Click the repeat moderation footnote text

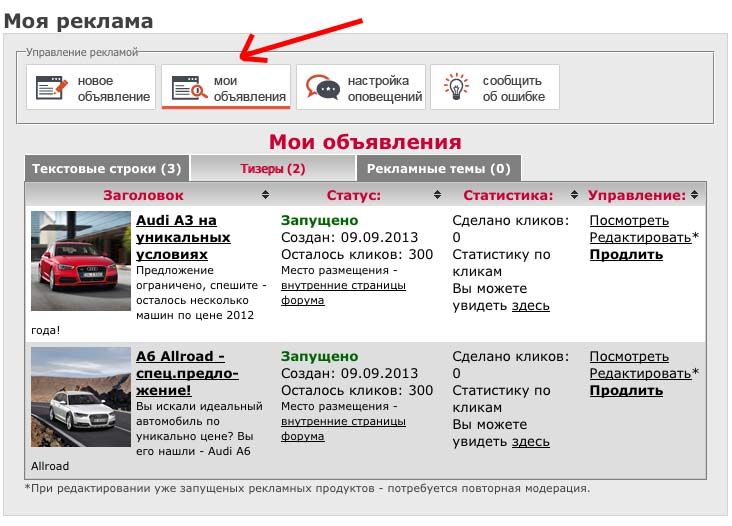(308, 489)
